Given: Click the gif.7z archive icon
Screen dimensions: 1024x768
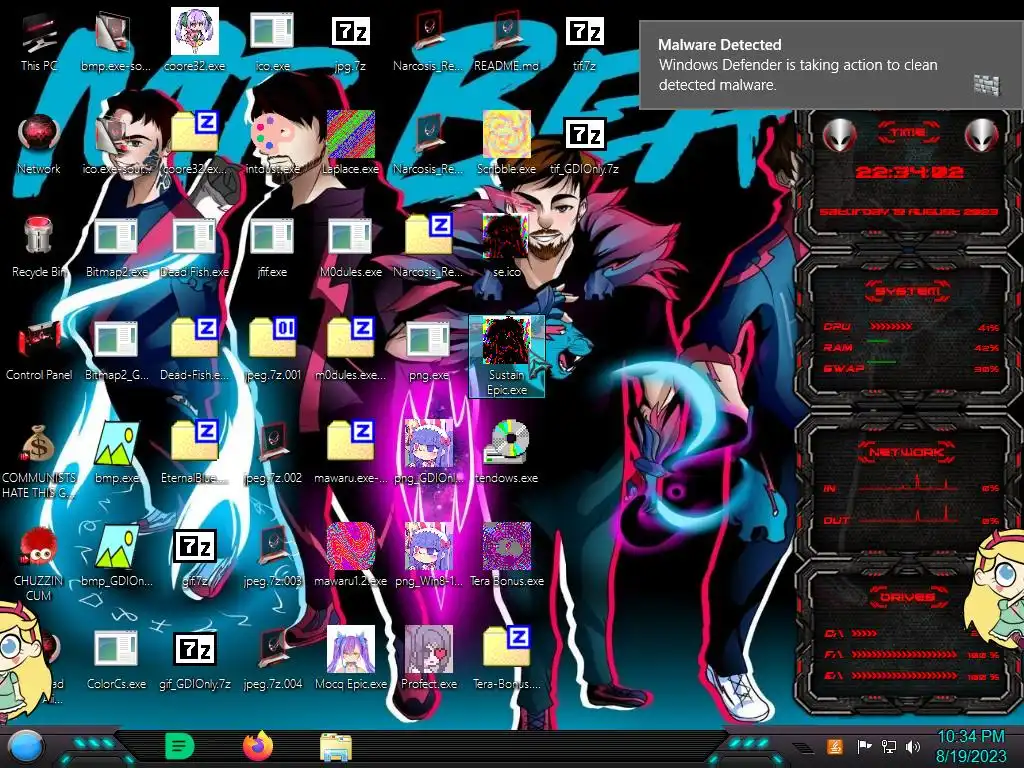Looking at the screenshot, I should (195, 555).
